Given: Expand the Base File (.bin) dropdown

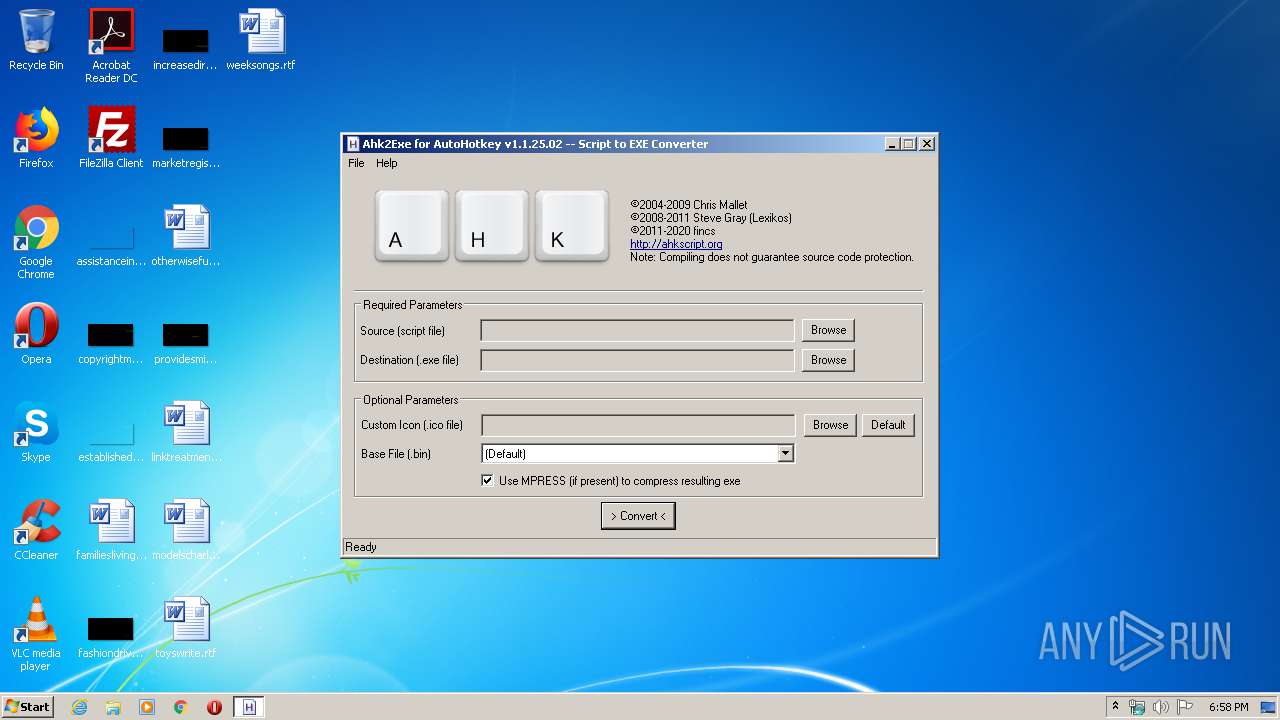Looking at the screenshot, I should tap(786, 454).
